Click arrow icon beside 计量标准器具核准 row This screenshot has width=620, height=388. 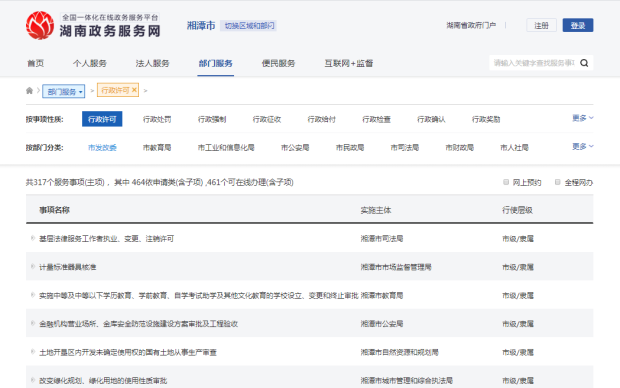pyautogui.click(x=33, y=267)
